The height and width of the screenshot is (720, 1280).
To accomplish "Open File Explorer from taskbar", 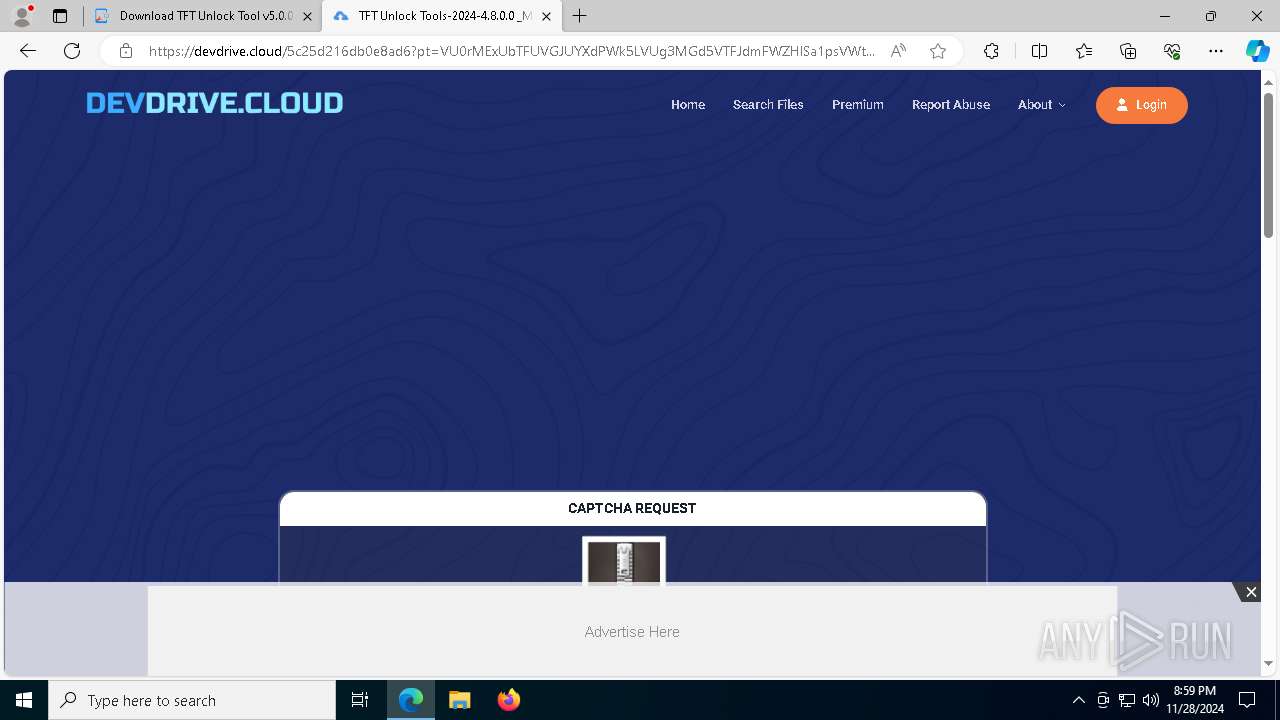I will tap(459, 700).
